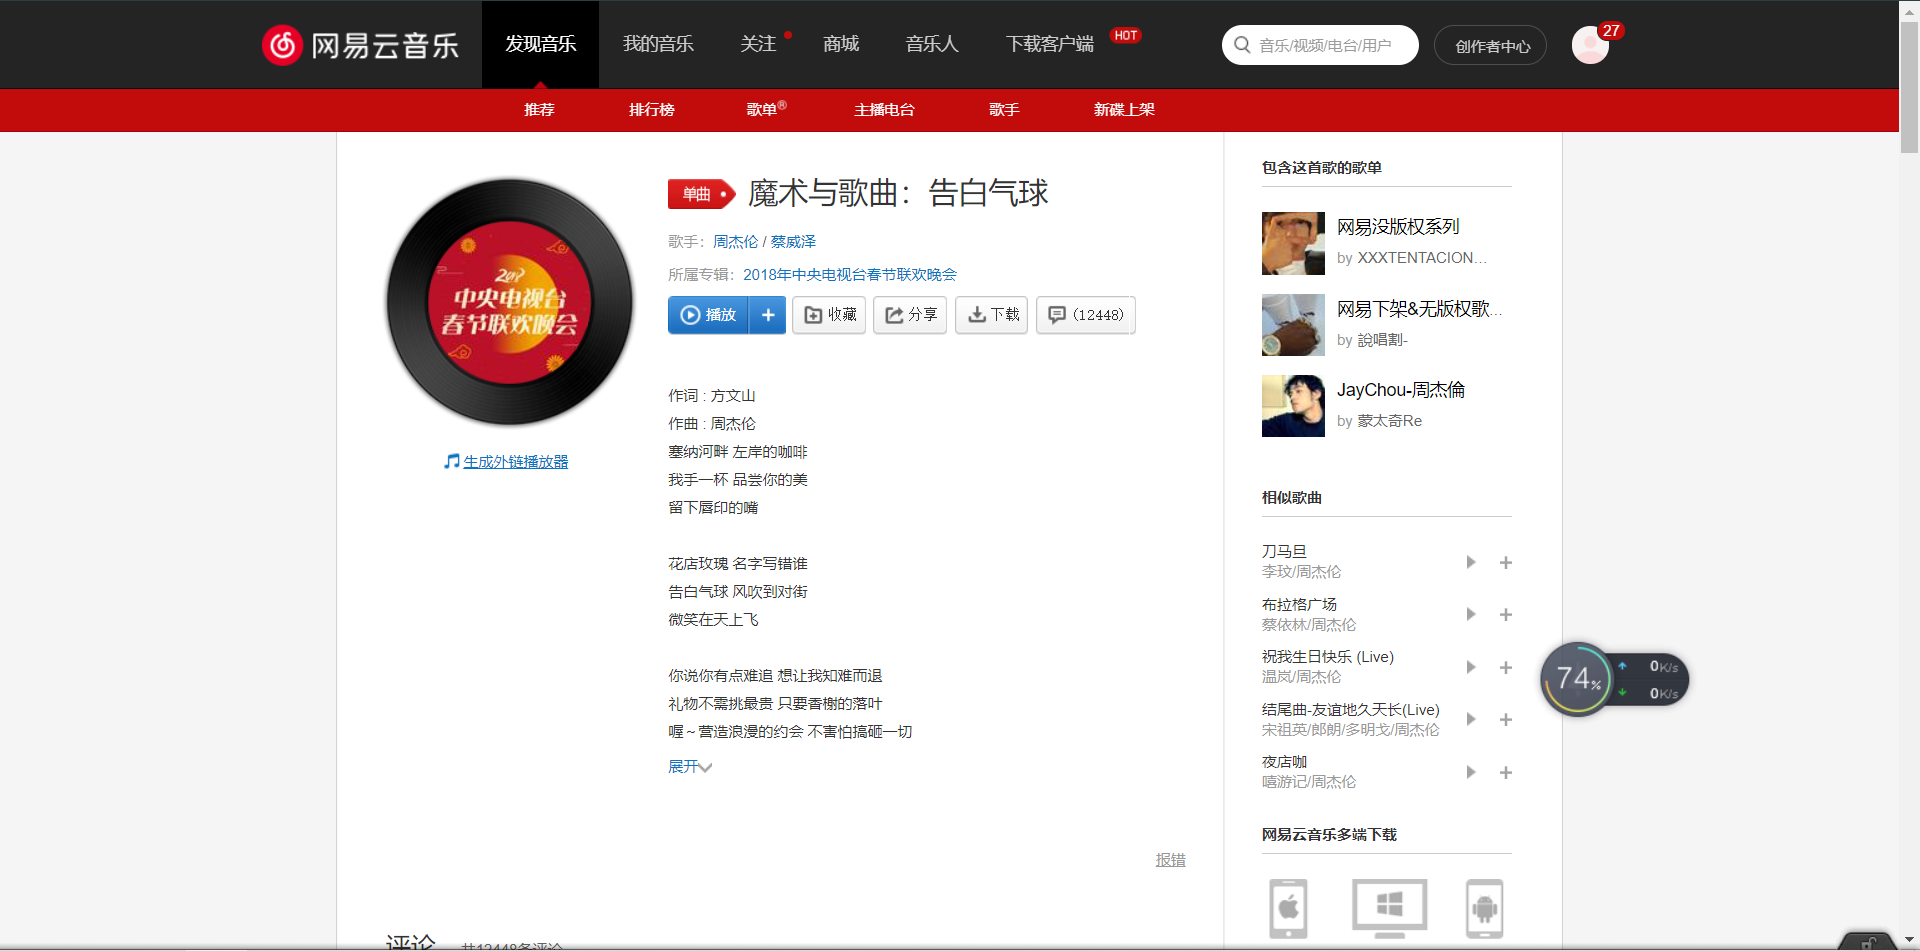Open playlist title 网易没版权系列
Viewport: 1920px width, 951px height.
coord(1398,227)
